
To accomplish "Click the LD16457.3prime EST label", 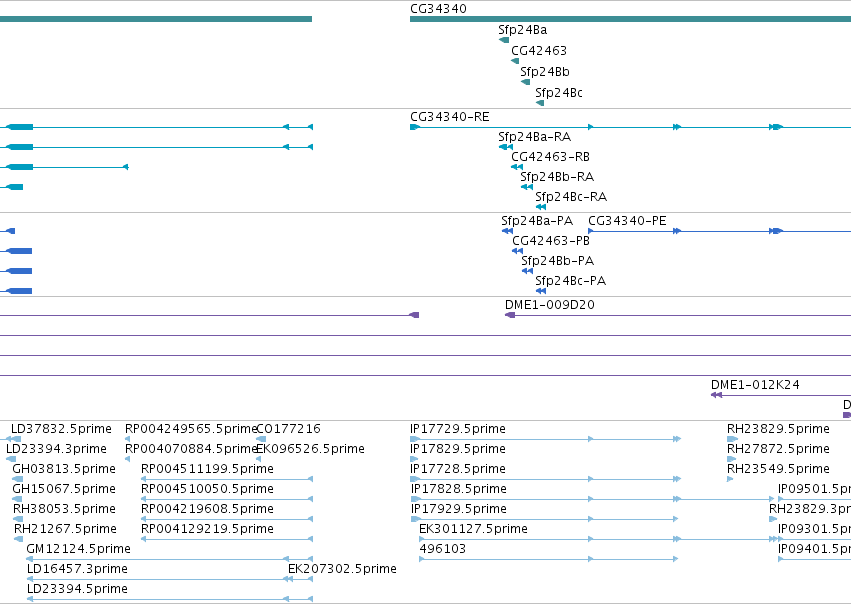I will pos(77,569).
